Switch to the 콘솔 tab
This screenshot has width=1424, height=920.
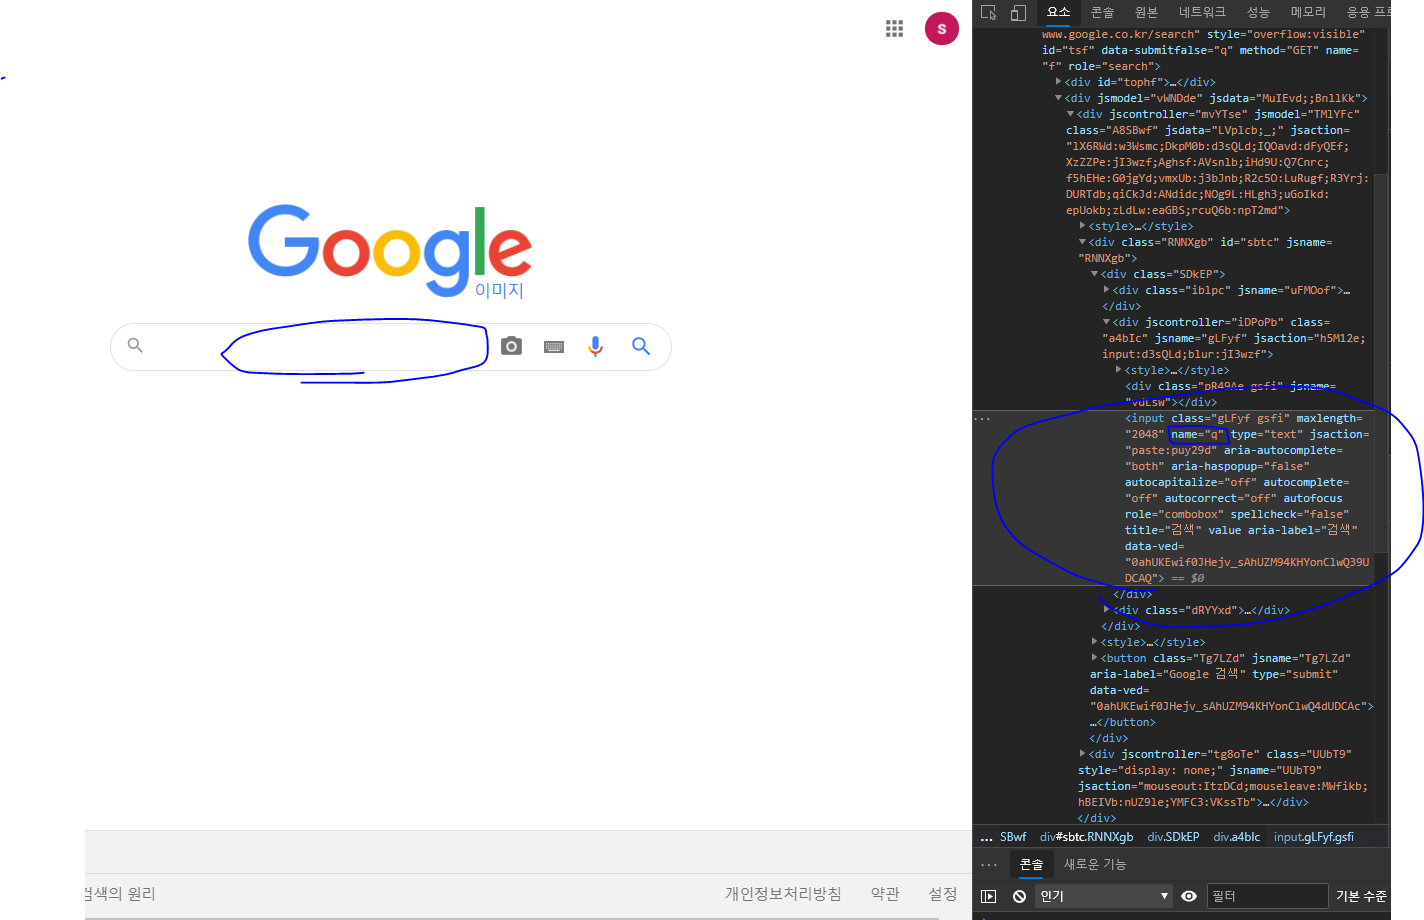[1102, 12]
